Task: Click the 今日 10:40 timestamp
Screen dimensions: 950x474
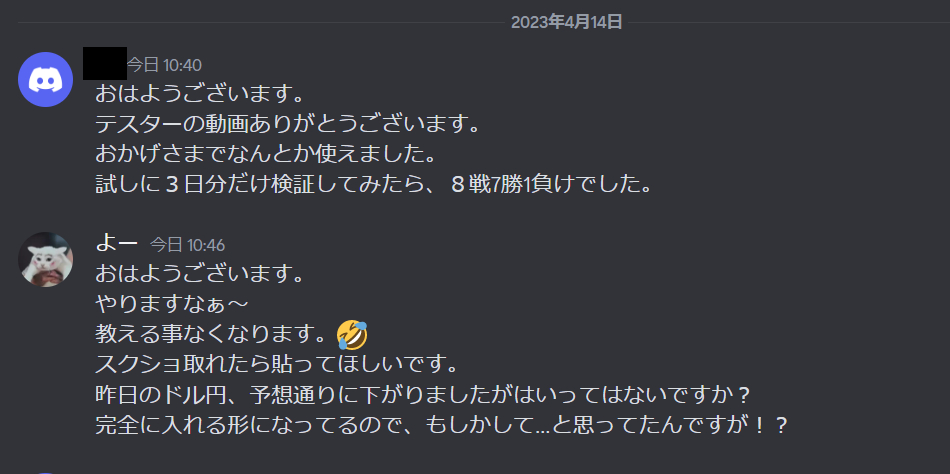Action: coord(164,65)
